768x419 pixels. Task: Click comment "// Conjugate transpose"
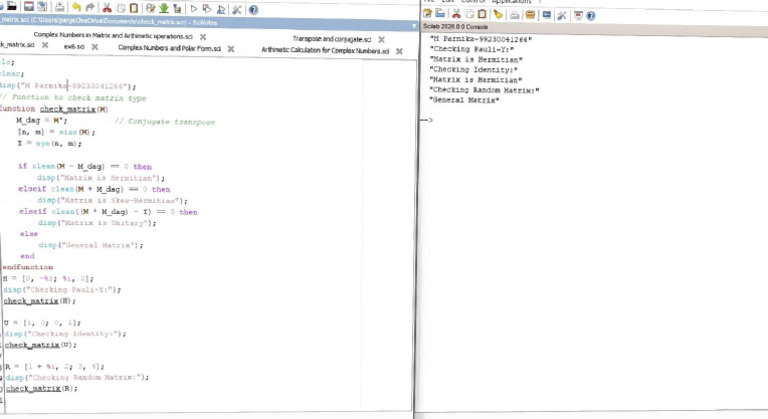coord(165,122)
